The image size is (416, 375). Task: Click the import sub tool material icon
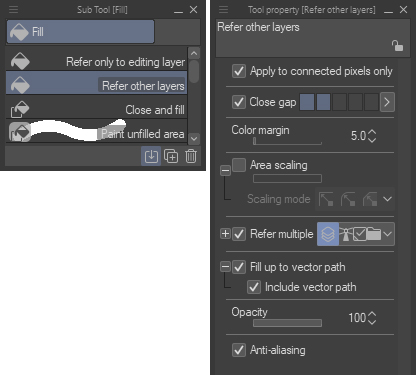pyautogui.click(x=151, y=156)
